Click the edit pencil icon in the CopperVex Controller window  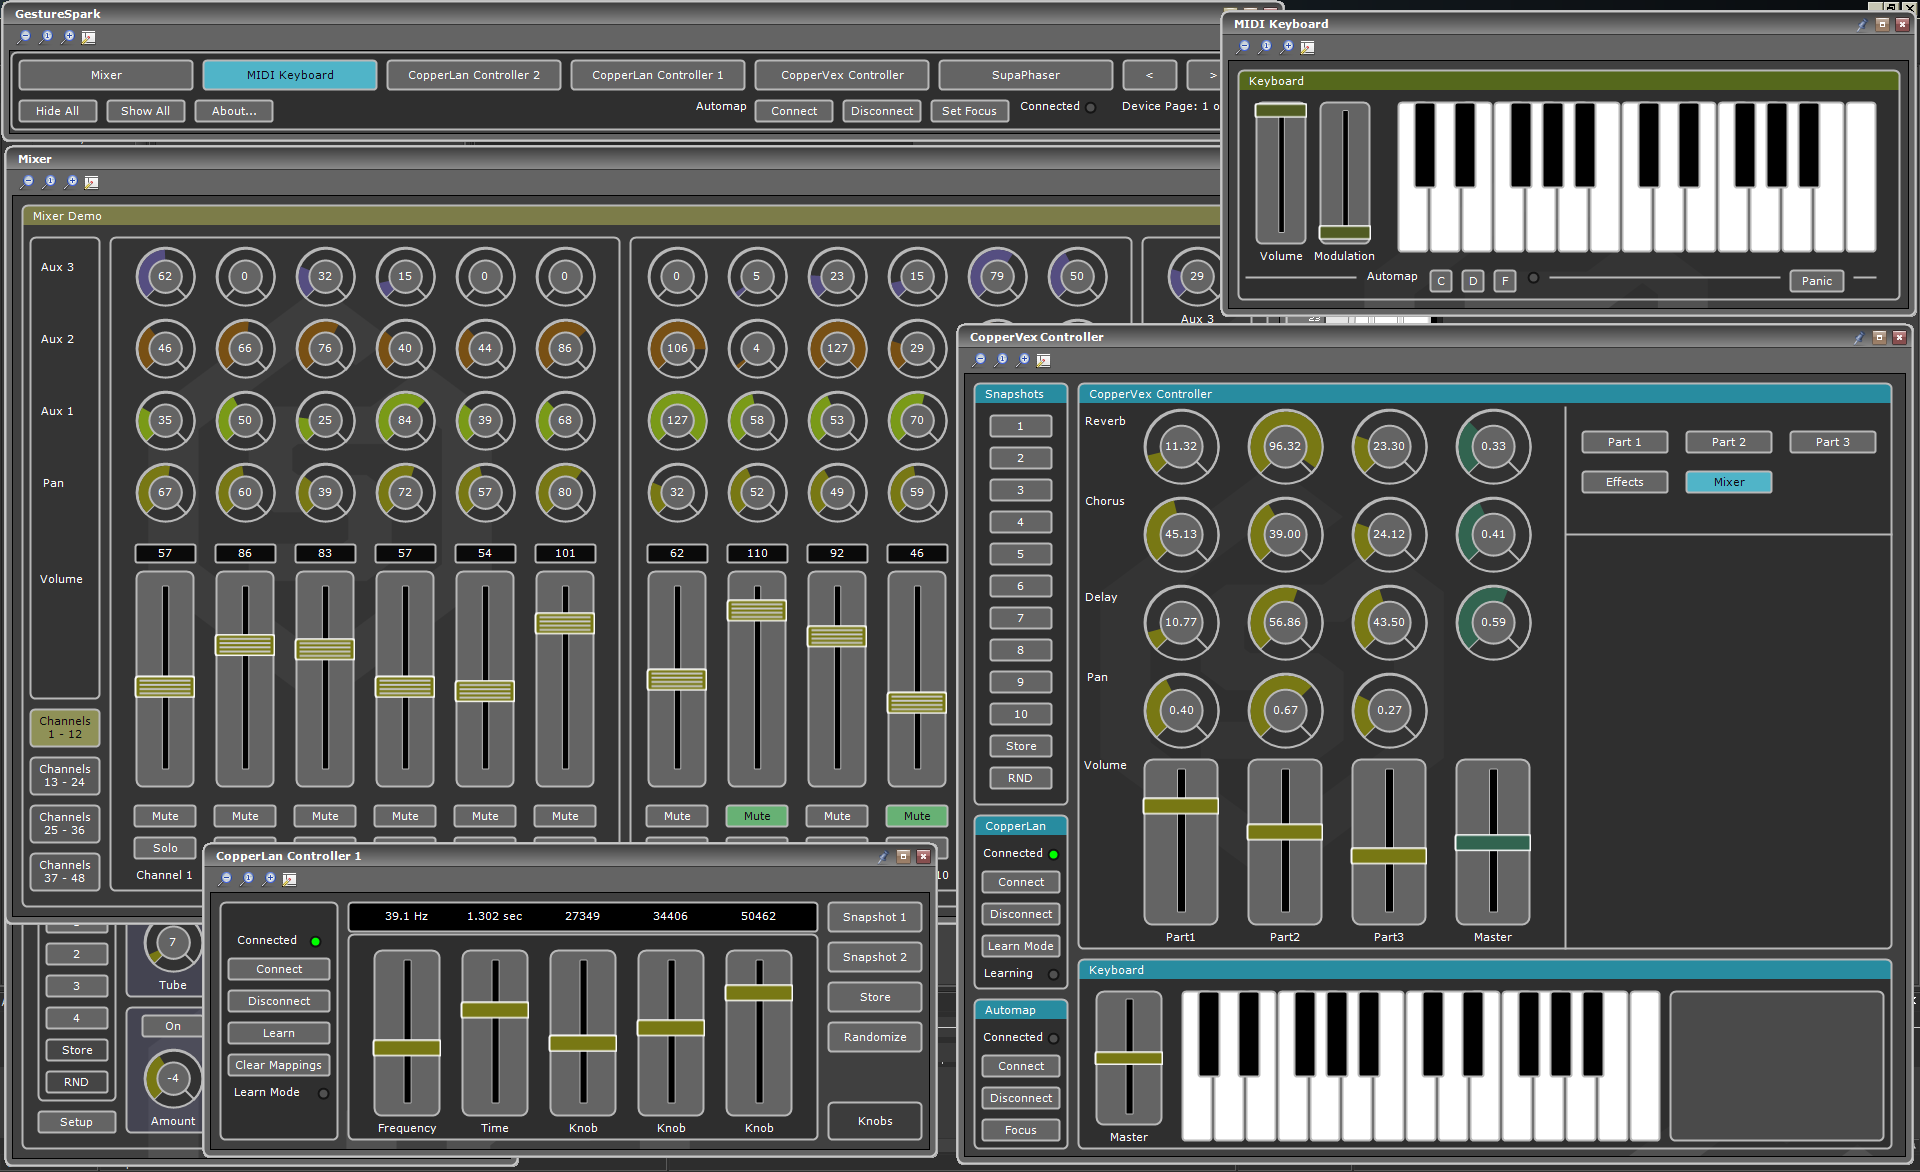point(1044,360)
